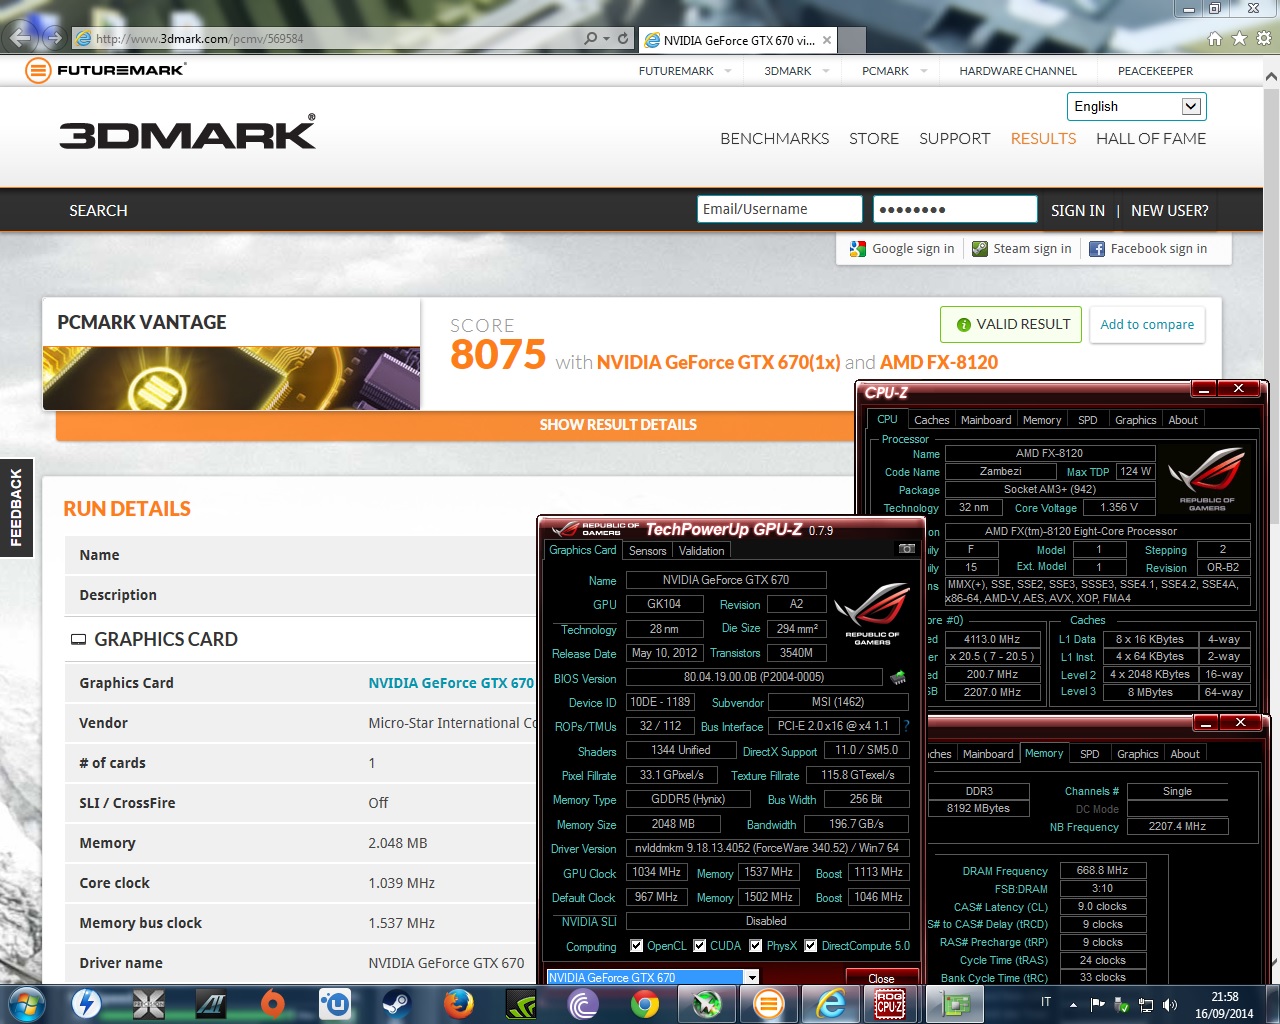This screenshot has height=1024, width=1280.
Task: Expand the 3DMARK top menu arrow
Action: pos(826,71)
